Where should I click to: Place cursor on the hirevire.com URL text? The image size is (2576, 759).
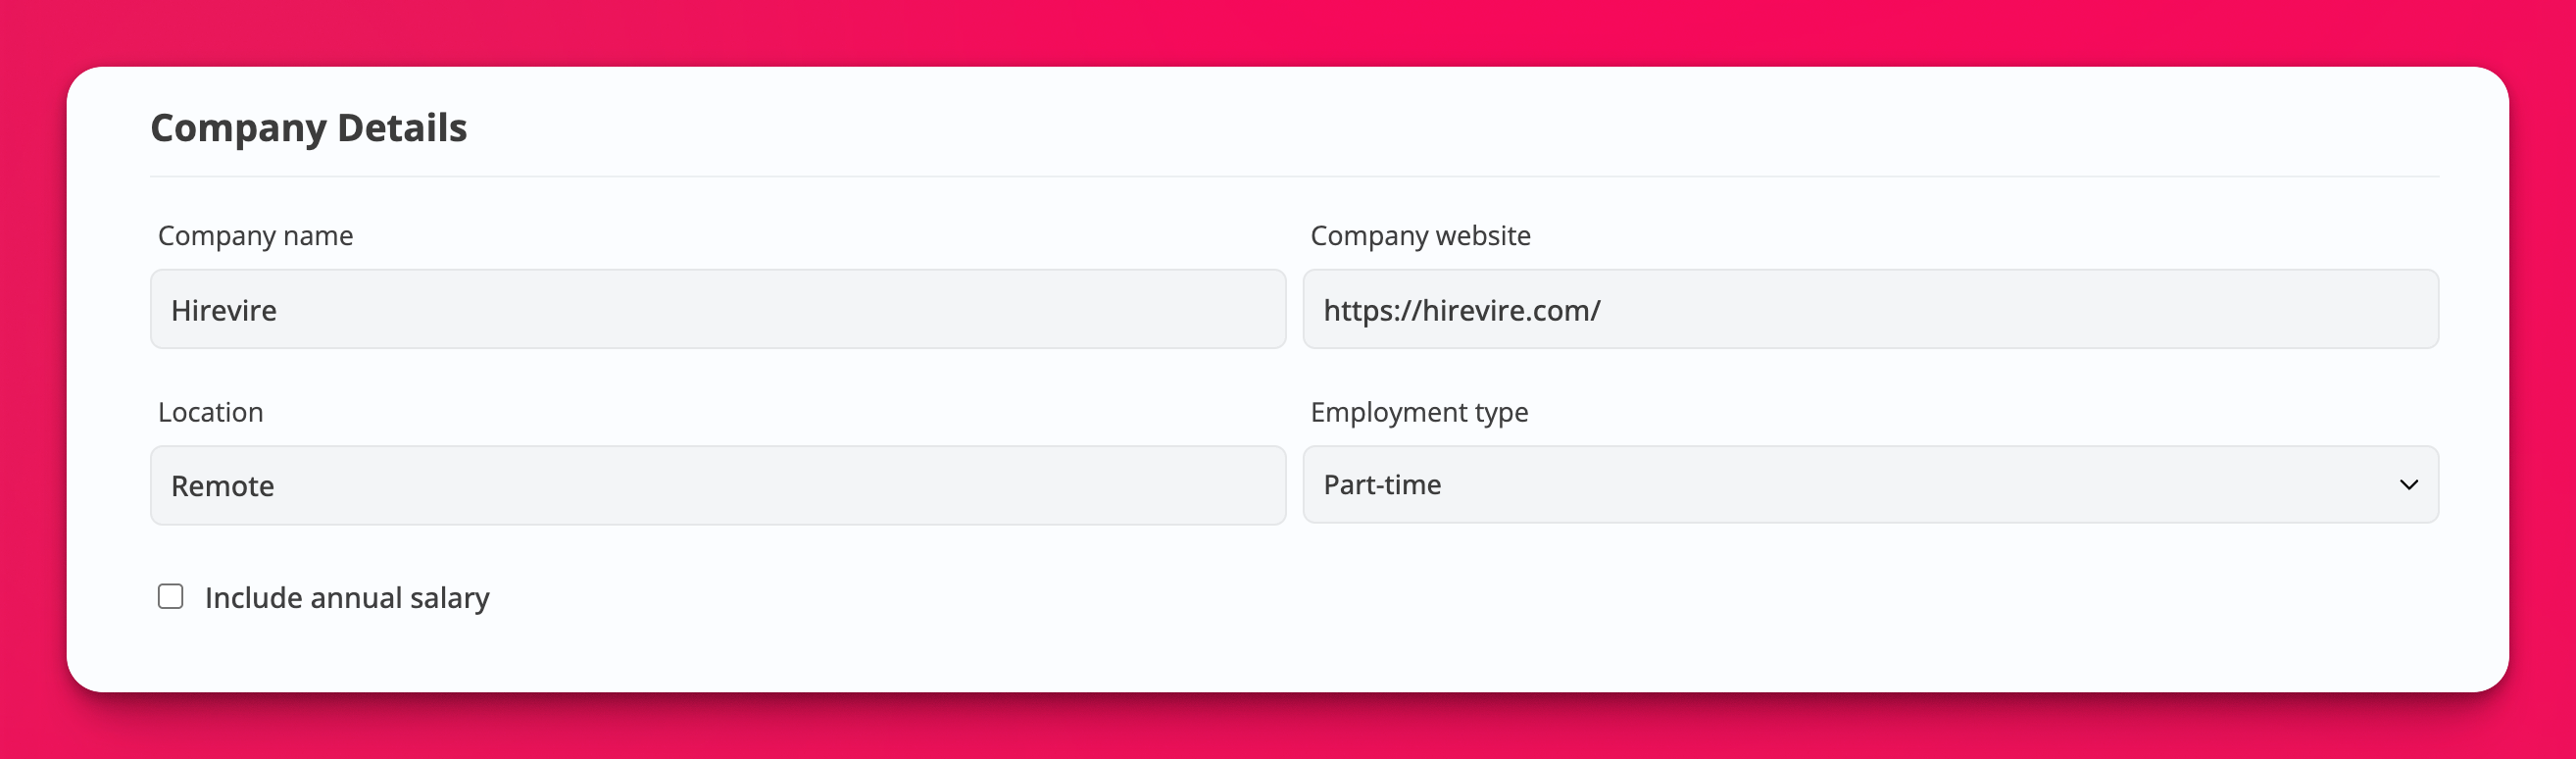click(x=1461, y=310)
